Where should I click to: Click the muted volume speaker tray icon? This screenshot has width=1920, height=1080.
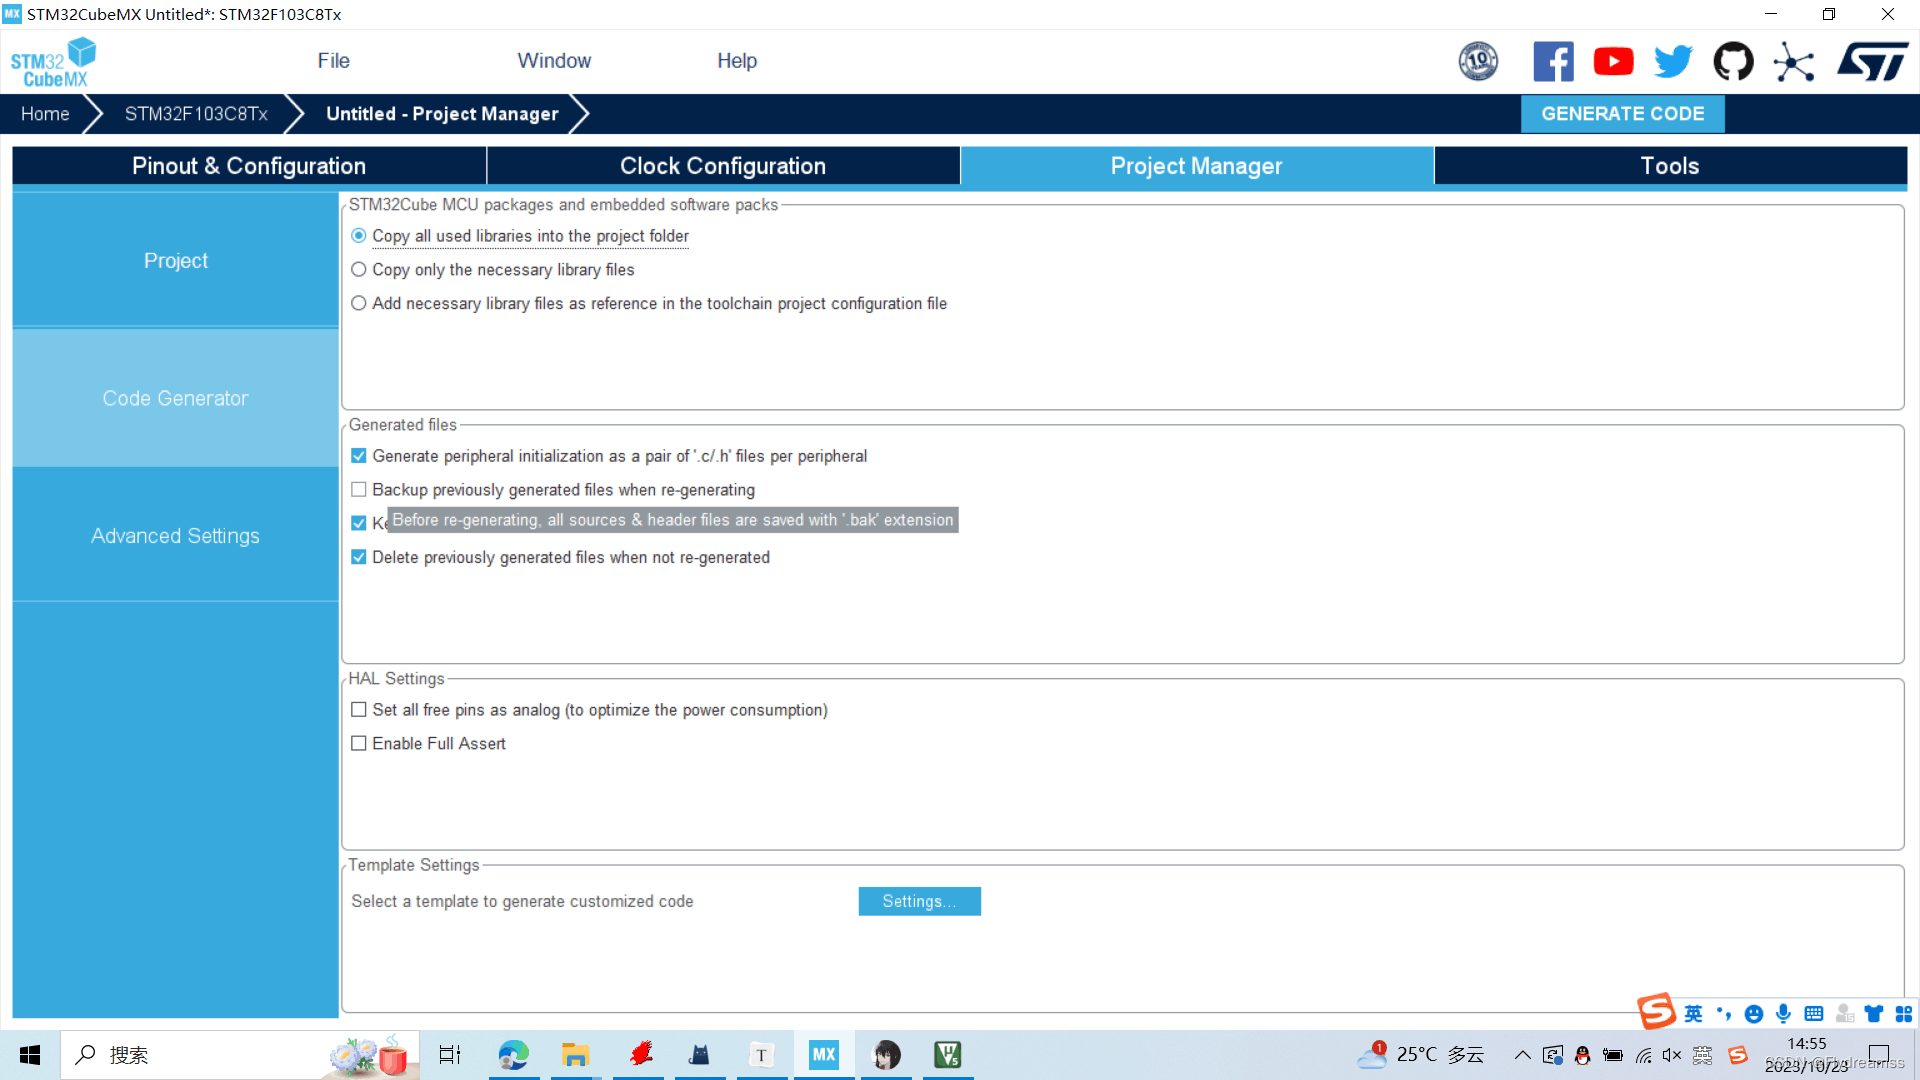coord(1672,1055)
